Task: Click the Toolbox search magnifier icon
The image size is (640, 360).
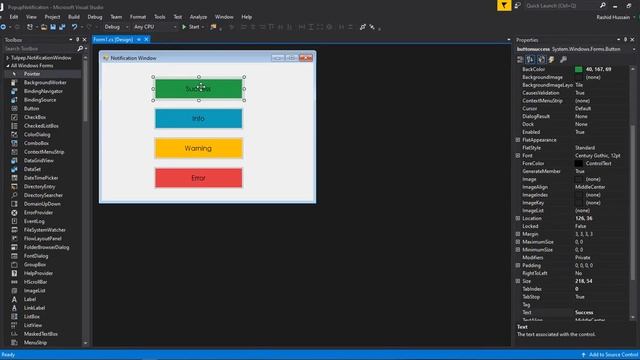Action: [x=80, y=49]
